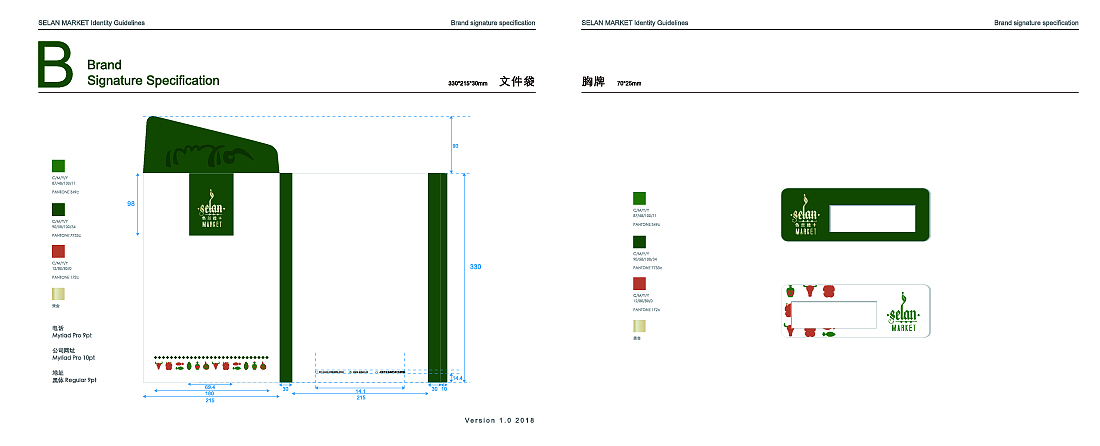Click the 胸牌 heading
Image resolution: width=1100 pixels, height=446 pixels.
593,81
